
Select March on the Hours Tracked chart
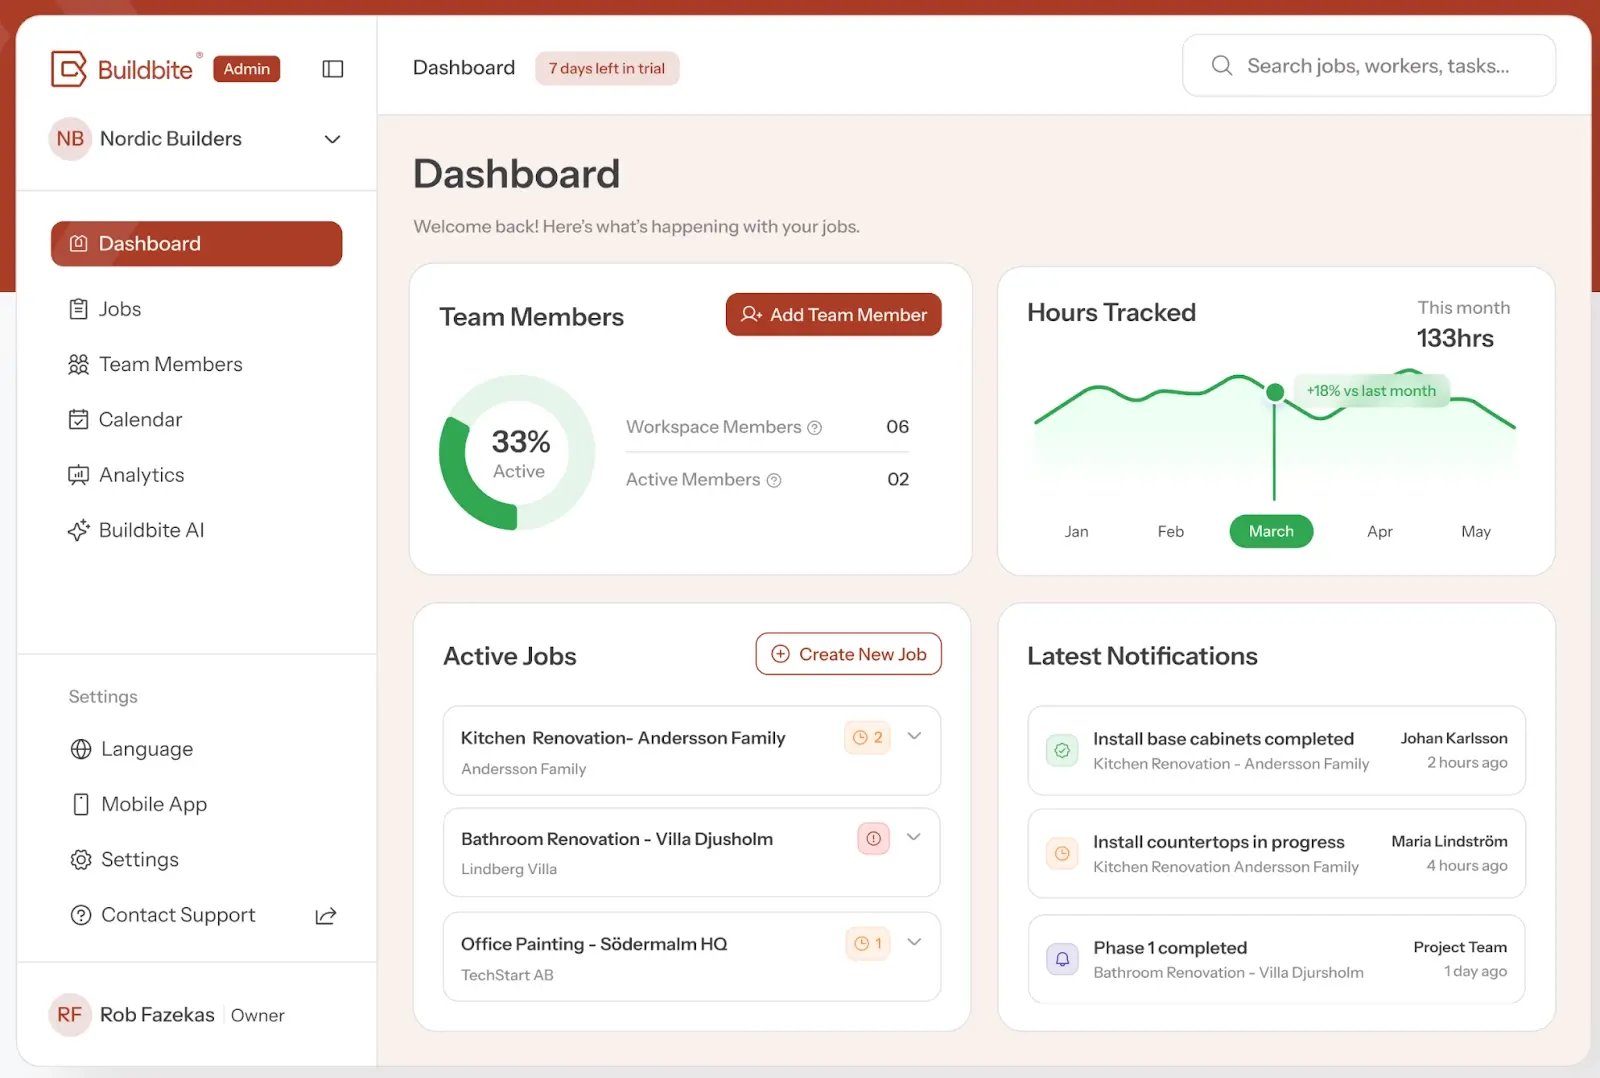[1270, 531]
